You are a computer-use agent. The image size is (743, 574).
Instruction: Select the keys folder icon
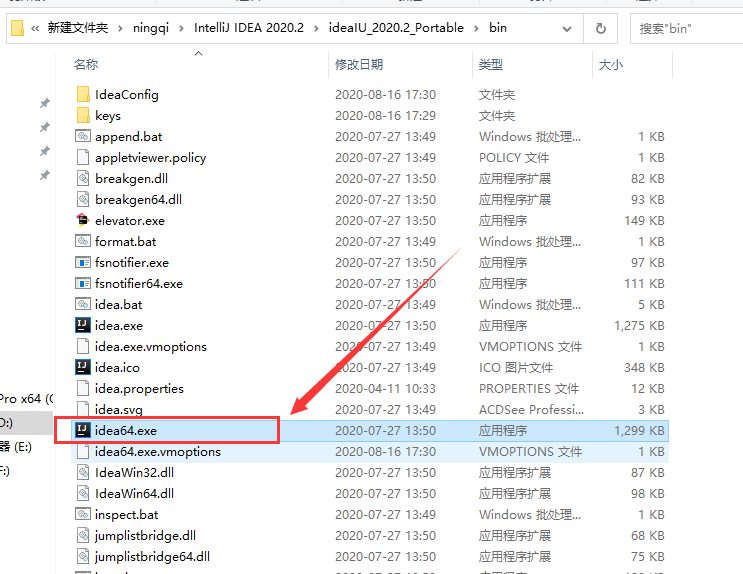click(x=83, y=115)
